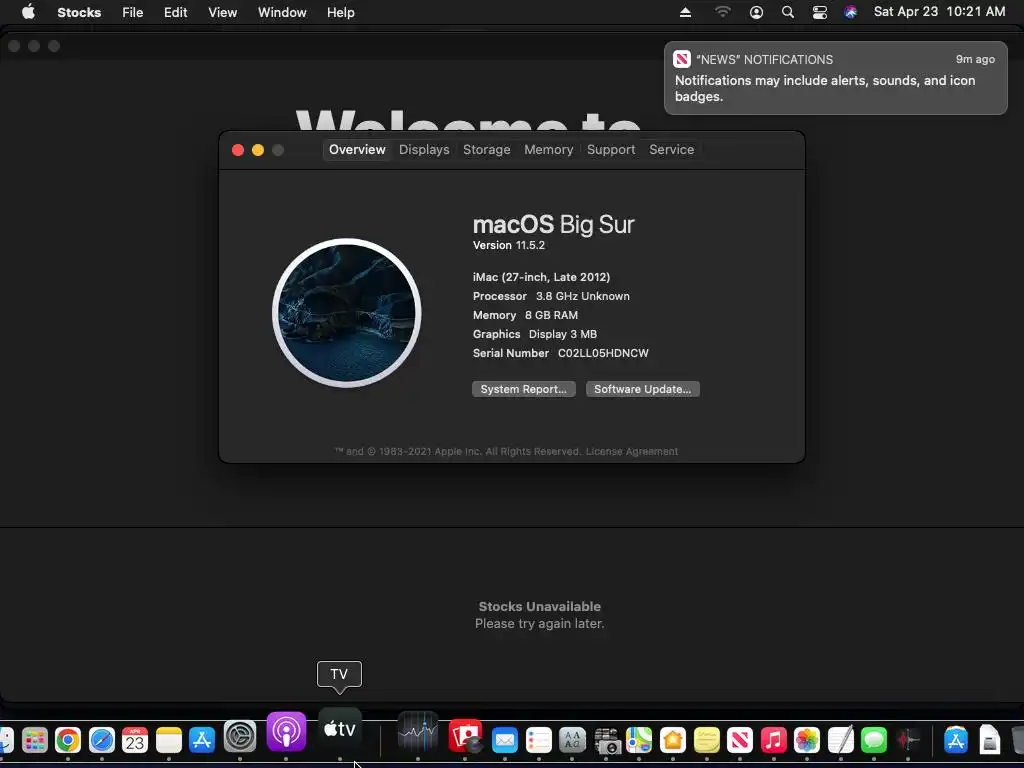
Task: Click the Stocks app icon in Dock
Action: coord(418,731)
